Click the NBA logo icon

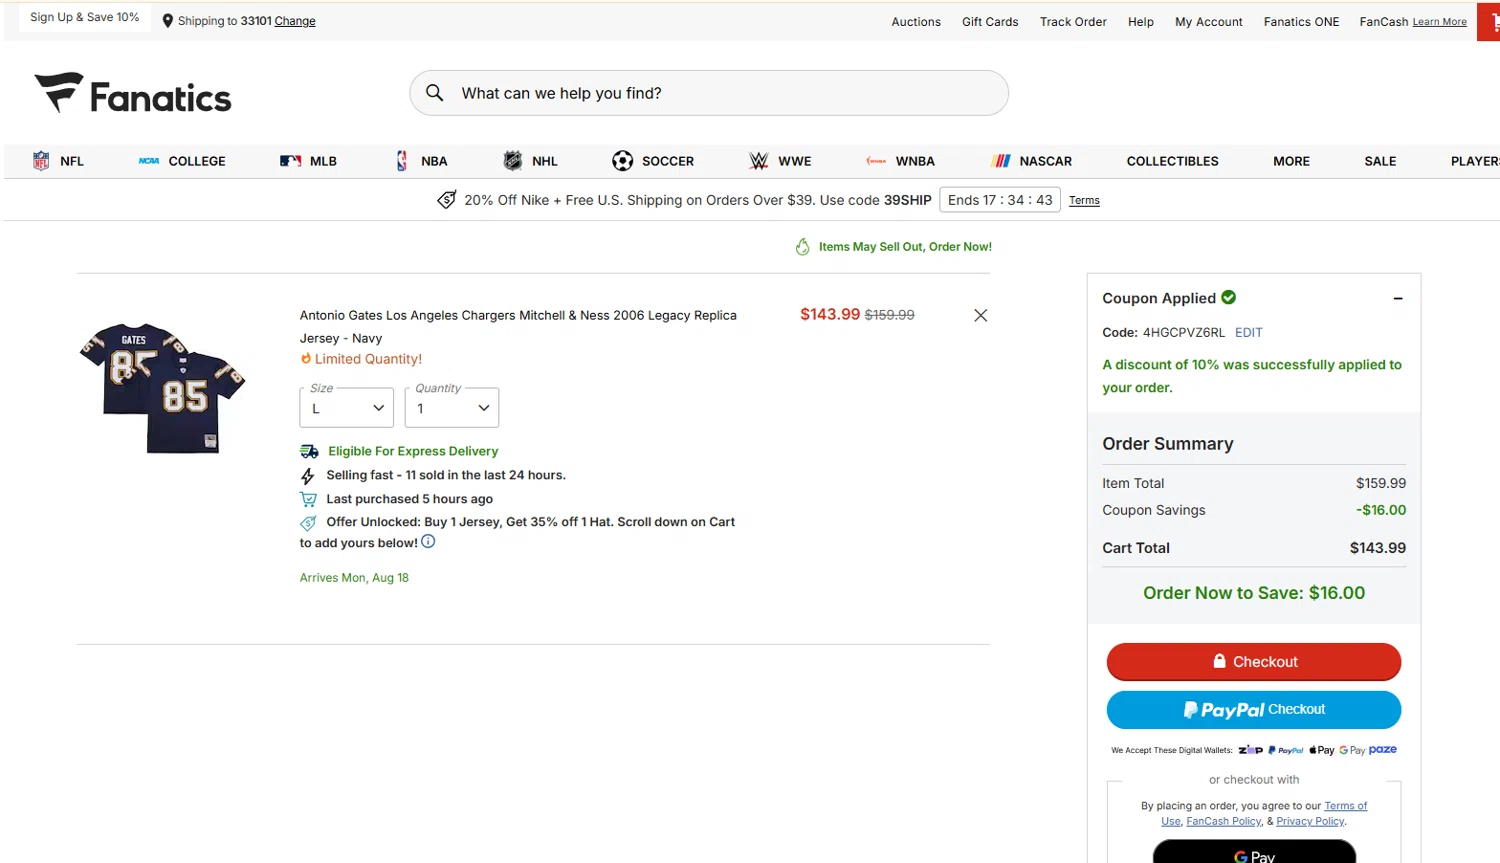402,161
